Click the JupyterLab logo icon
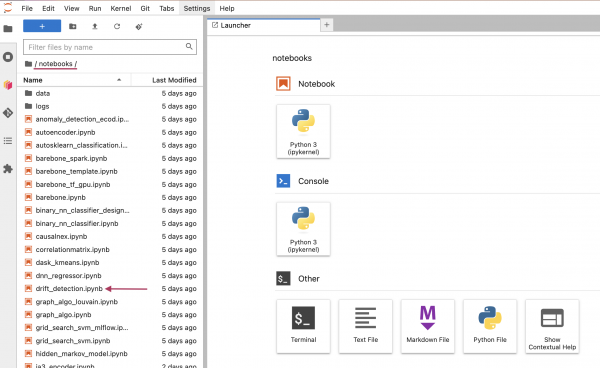 click(8, 7)
